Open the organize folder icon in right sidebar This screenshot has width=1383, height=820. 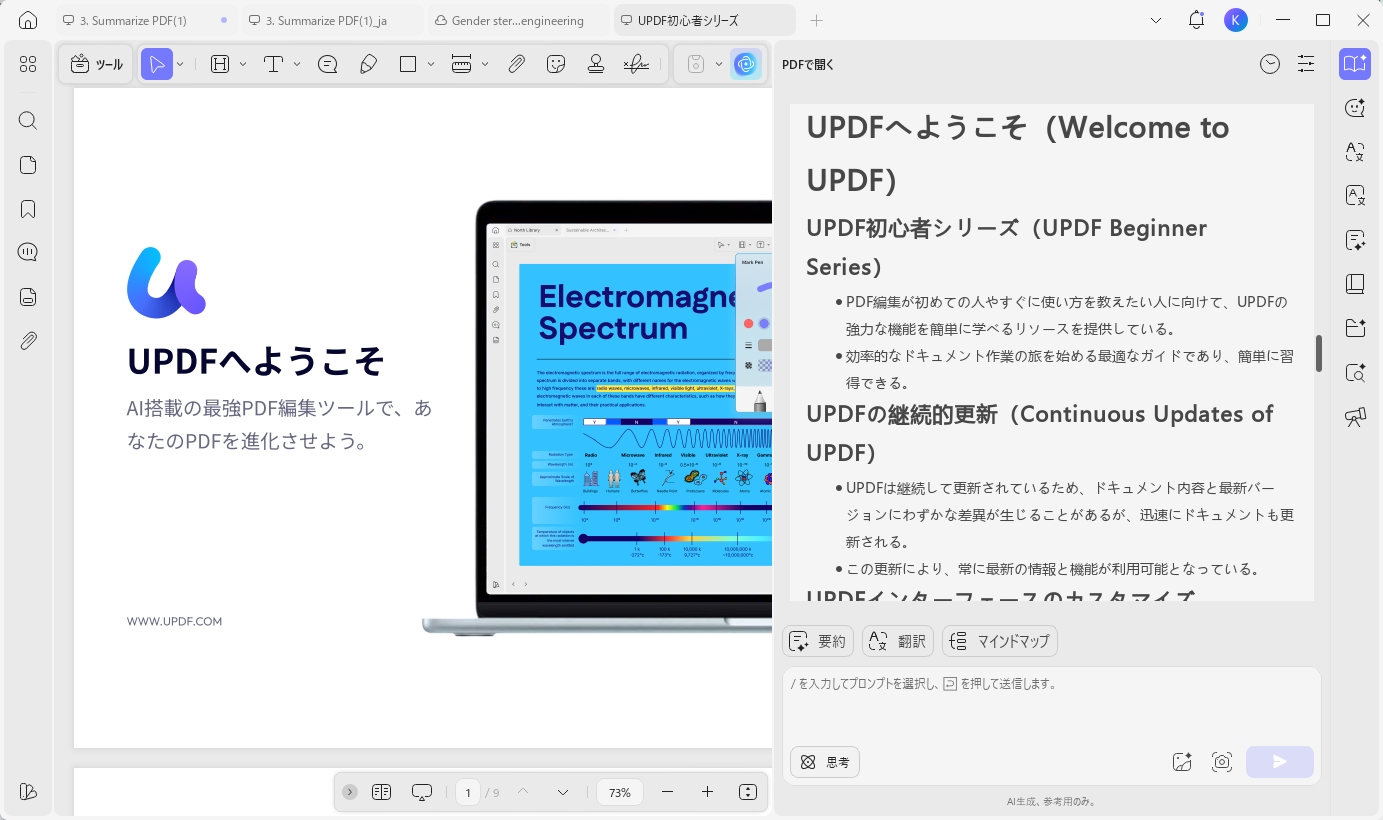(x=1355, y=328)
